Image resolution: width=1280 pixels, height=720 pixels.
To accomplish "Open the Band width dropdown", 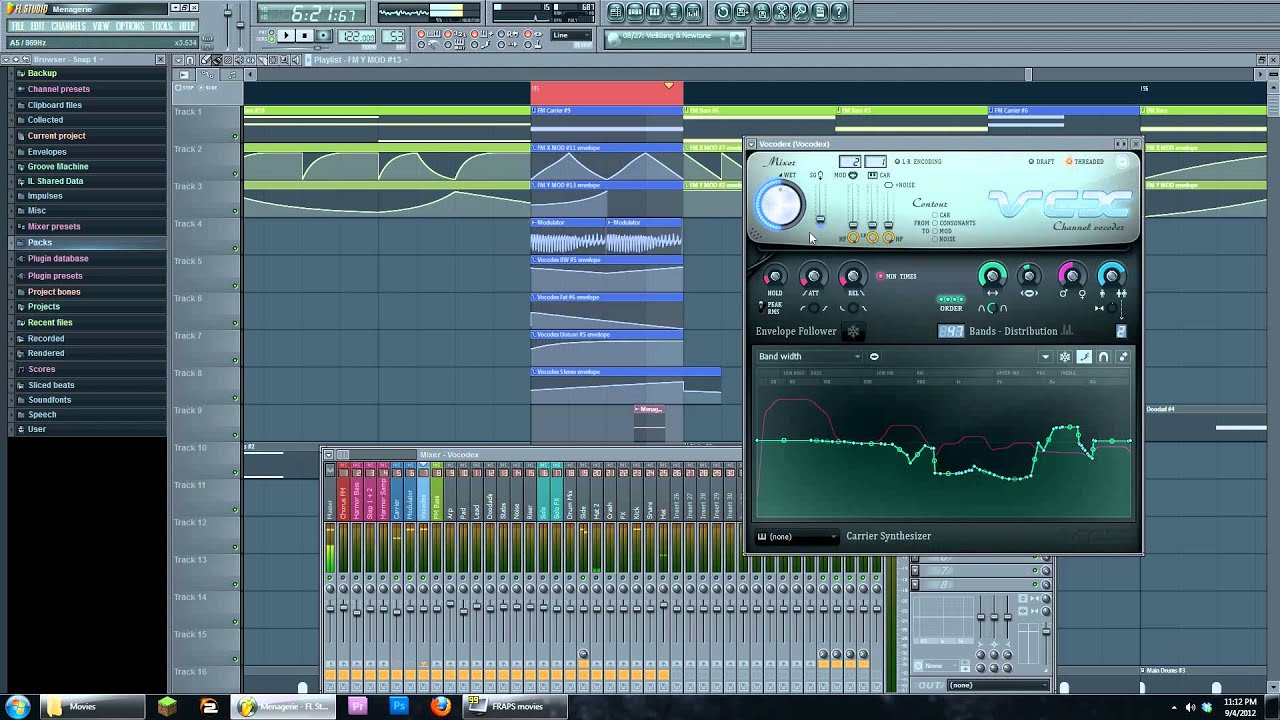I will point(809,357).
